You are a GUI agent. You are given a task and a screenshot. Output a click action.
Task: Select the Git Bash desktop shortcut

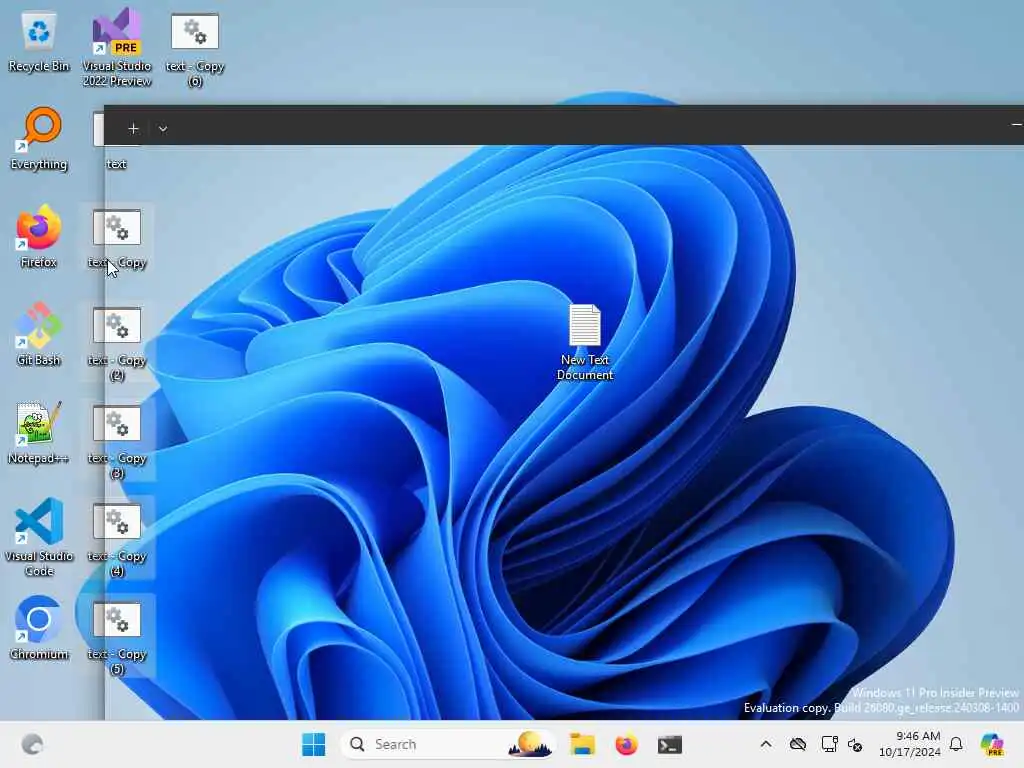click(x=39, y=334)
